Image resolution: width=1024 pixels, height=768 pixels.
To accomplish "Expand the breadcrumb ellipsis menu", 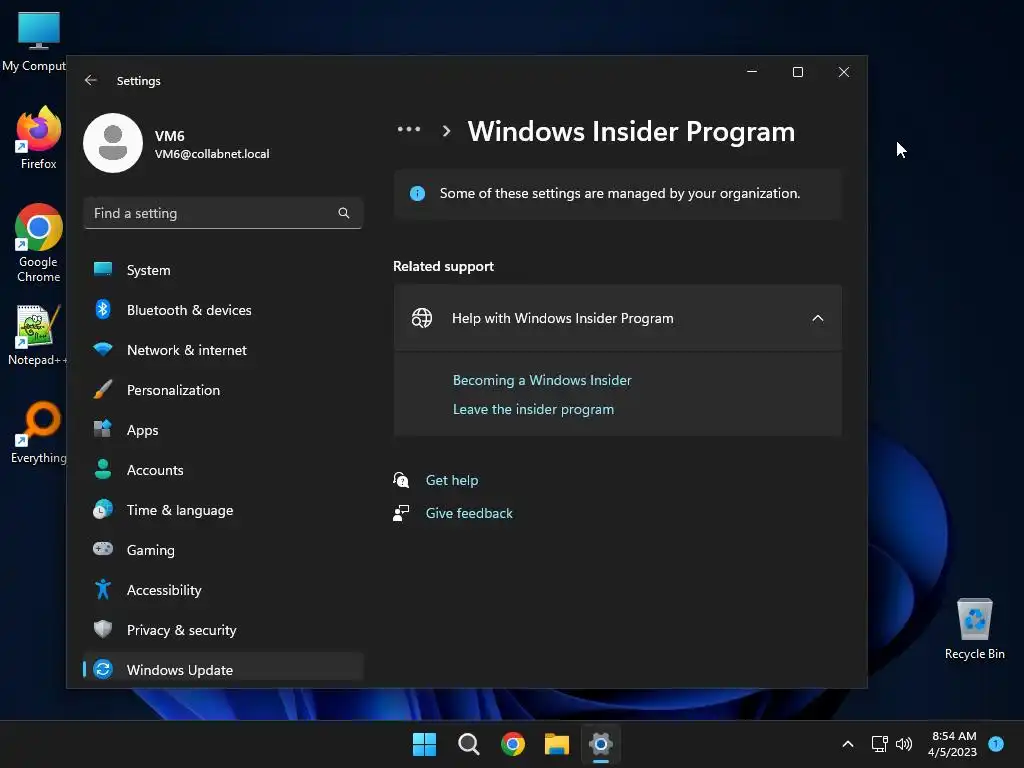I will (x=409, y=129).
